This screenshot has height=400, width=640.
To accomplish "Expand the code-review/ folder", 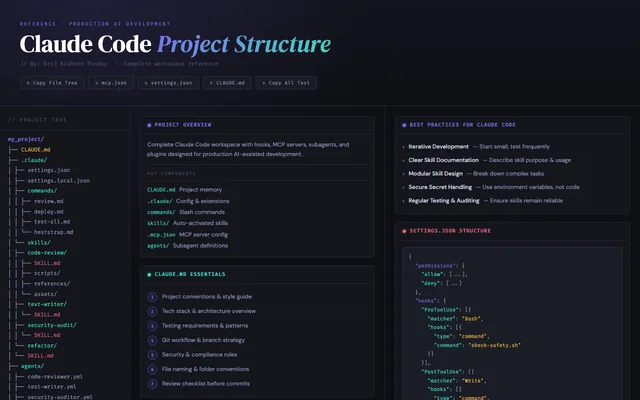I will pos(47,253).
